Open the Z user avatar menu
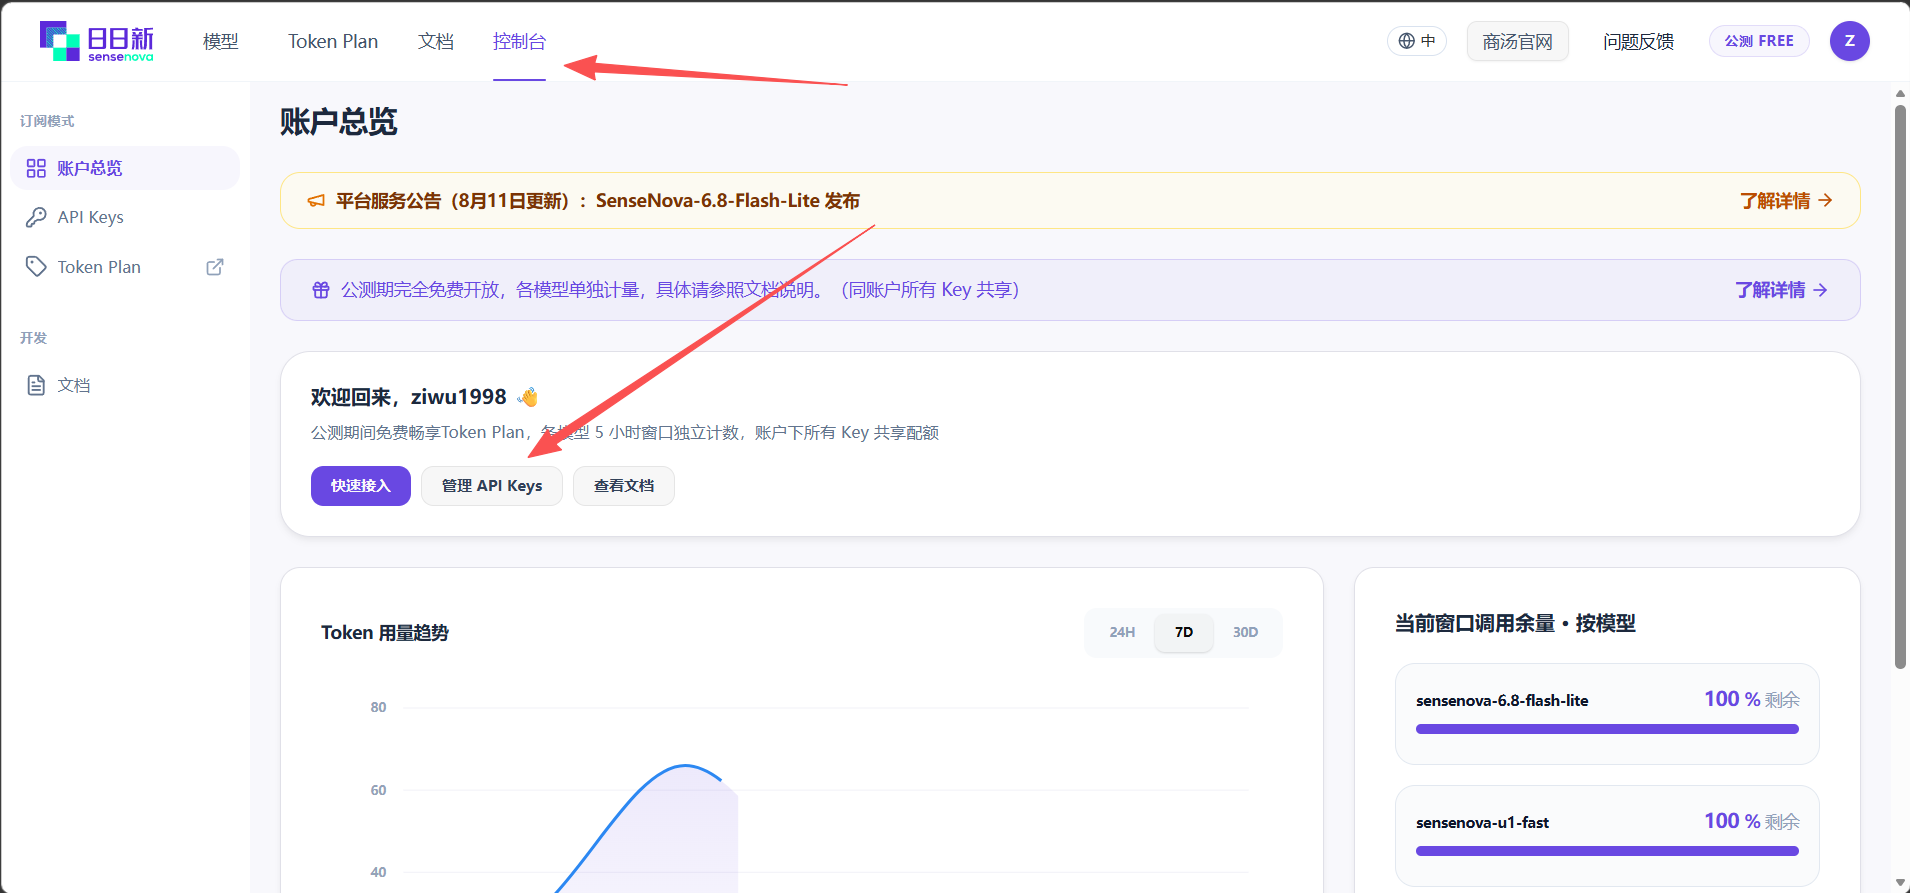The height and width of the screenshot is (893, 1910). [x=1849, y=41]
